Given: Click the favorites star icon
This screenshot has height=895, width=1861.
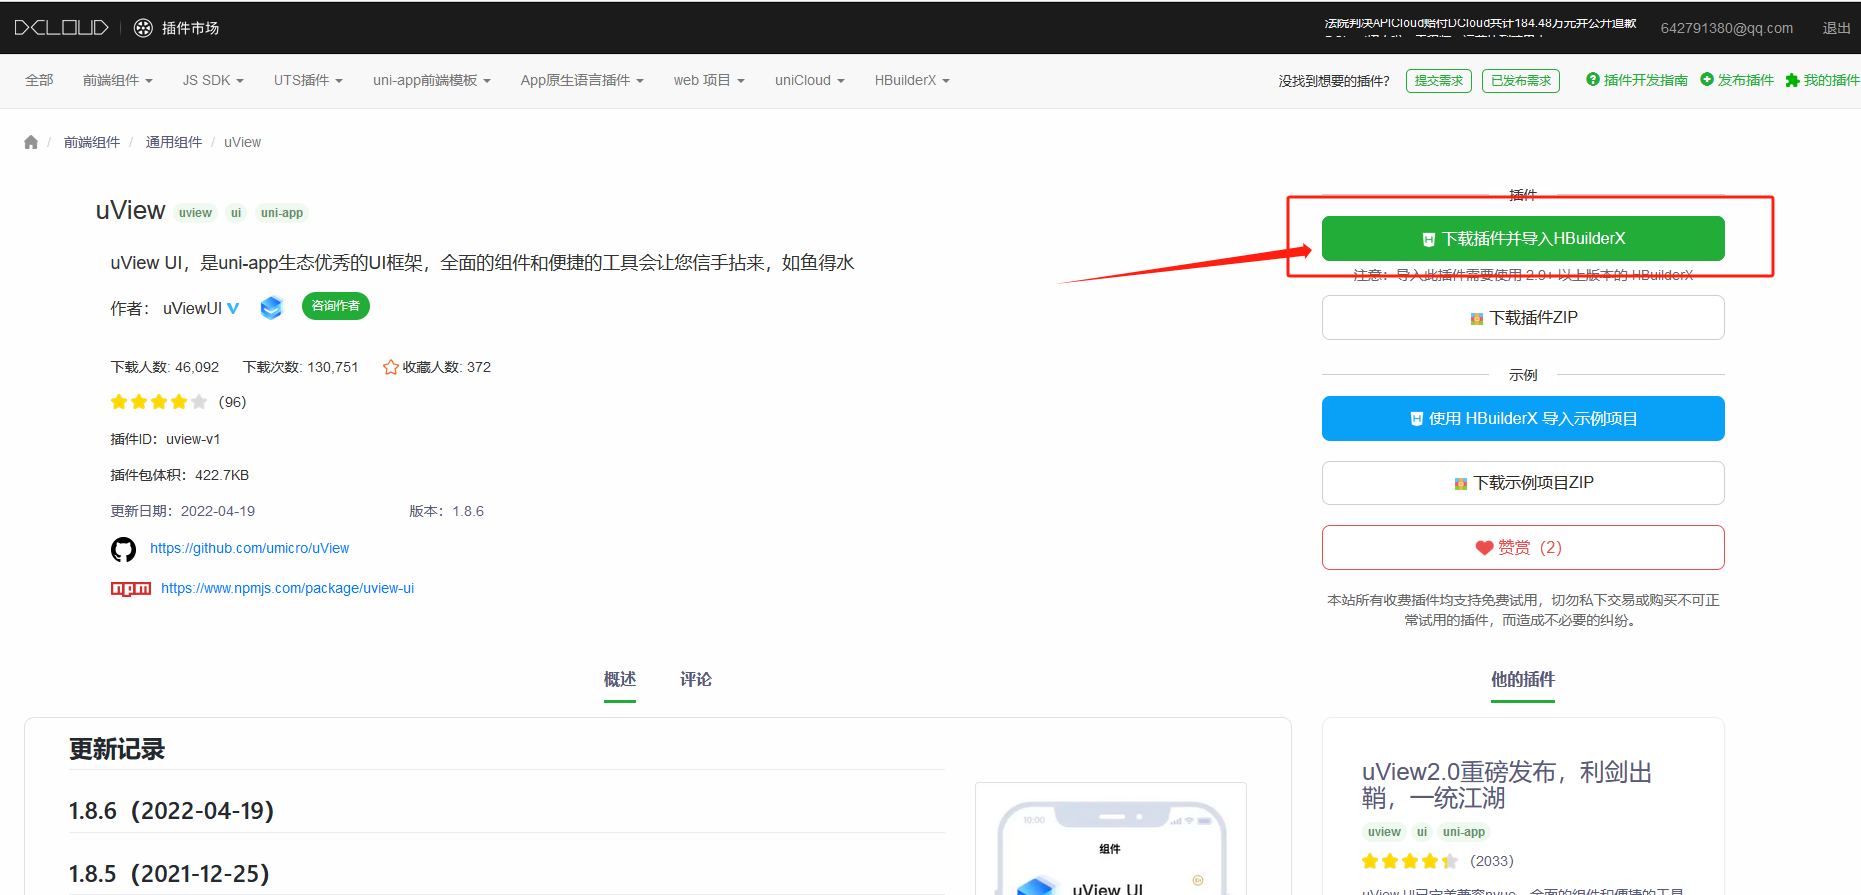Looking at the screenshot, I should pyautogui.click(x=391, y=367).
